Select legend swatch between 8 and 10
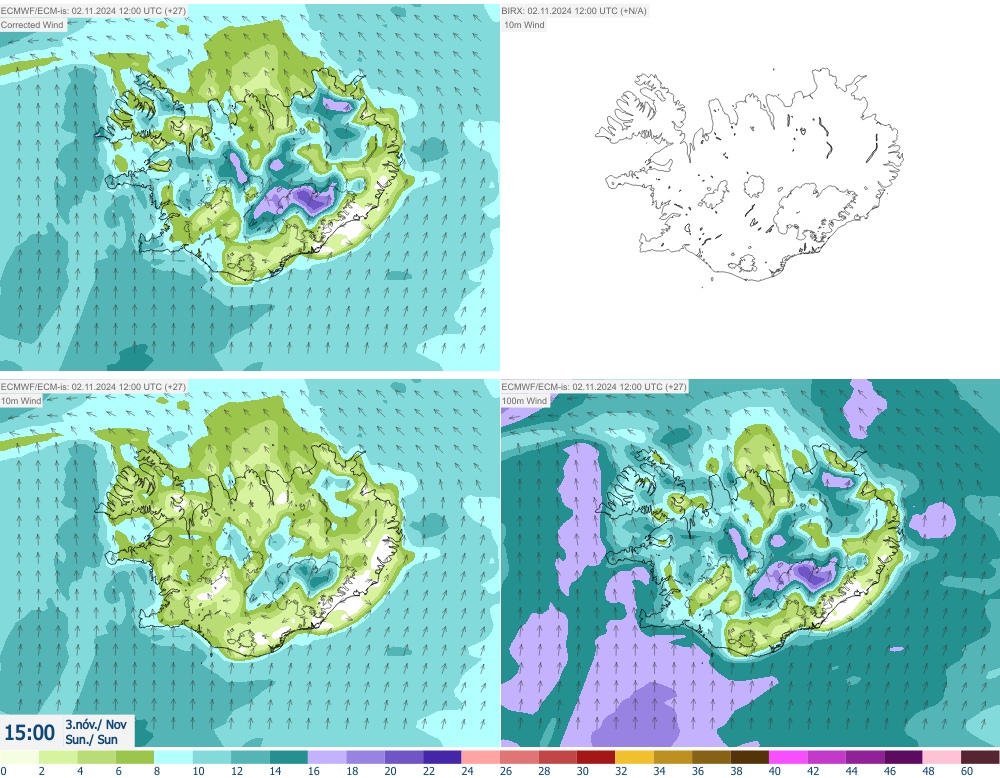Image resolution: width=1000 pixels, height=778 pixels. click(173, 757)
